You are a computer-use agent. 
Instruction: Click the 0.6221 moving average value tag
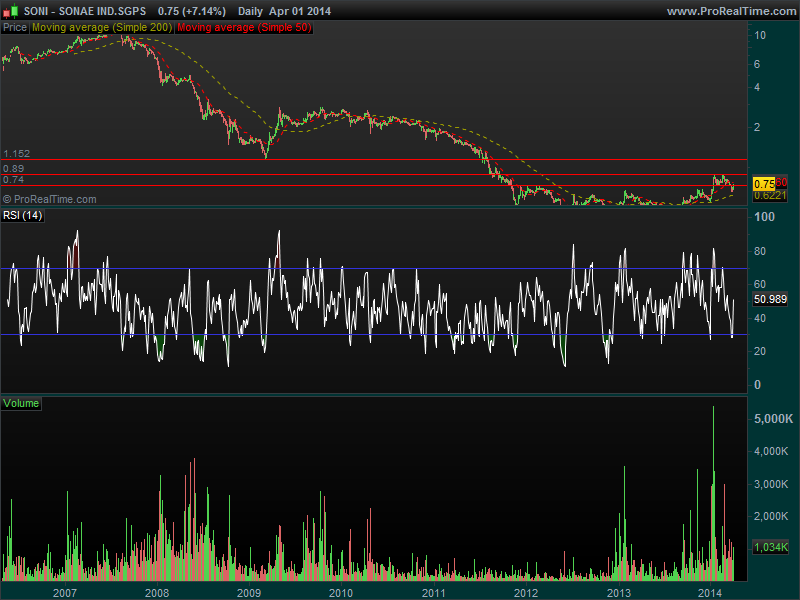click(x=770, y=195)
